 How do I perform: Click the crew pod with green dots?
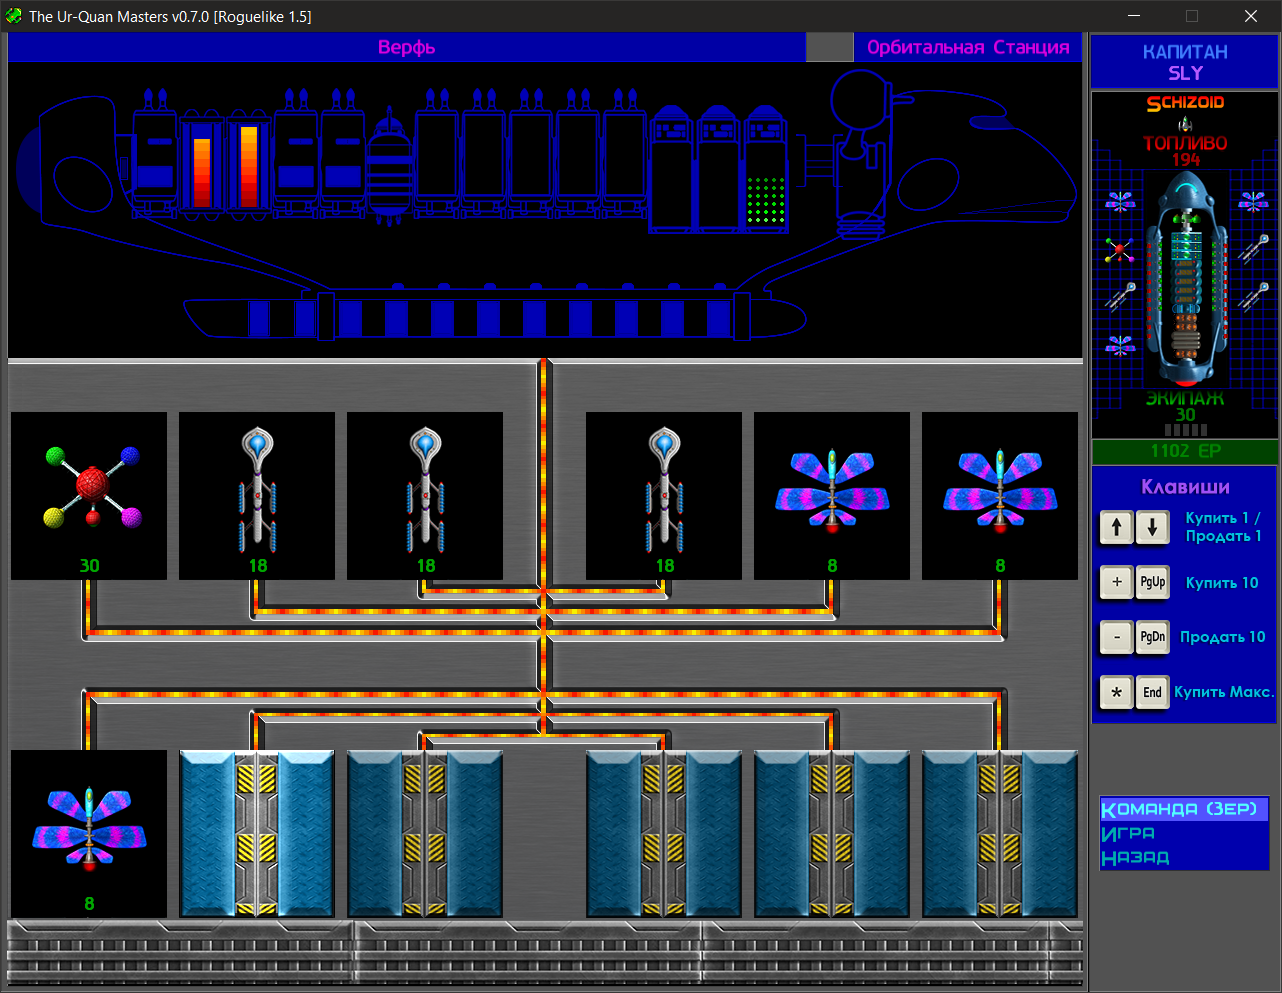766,168
